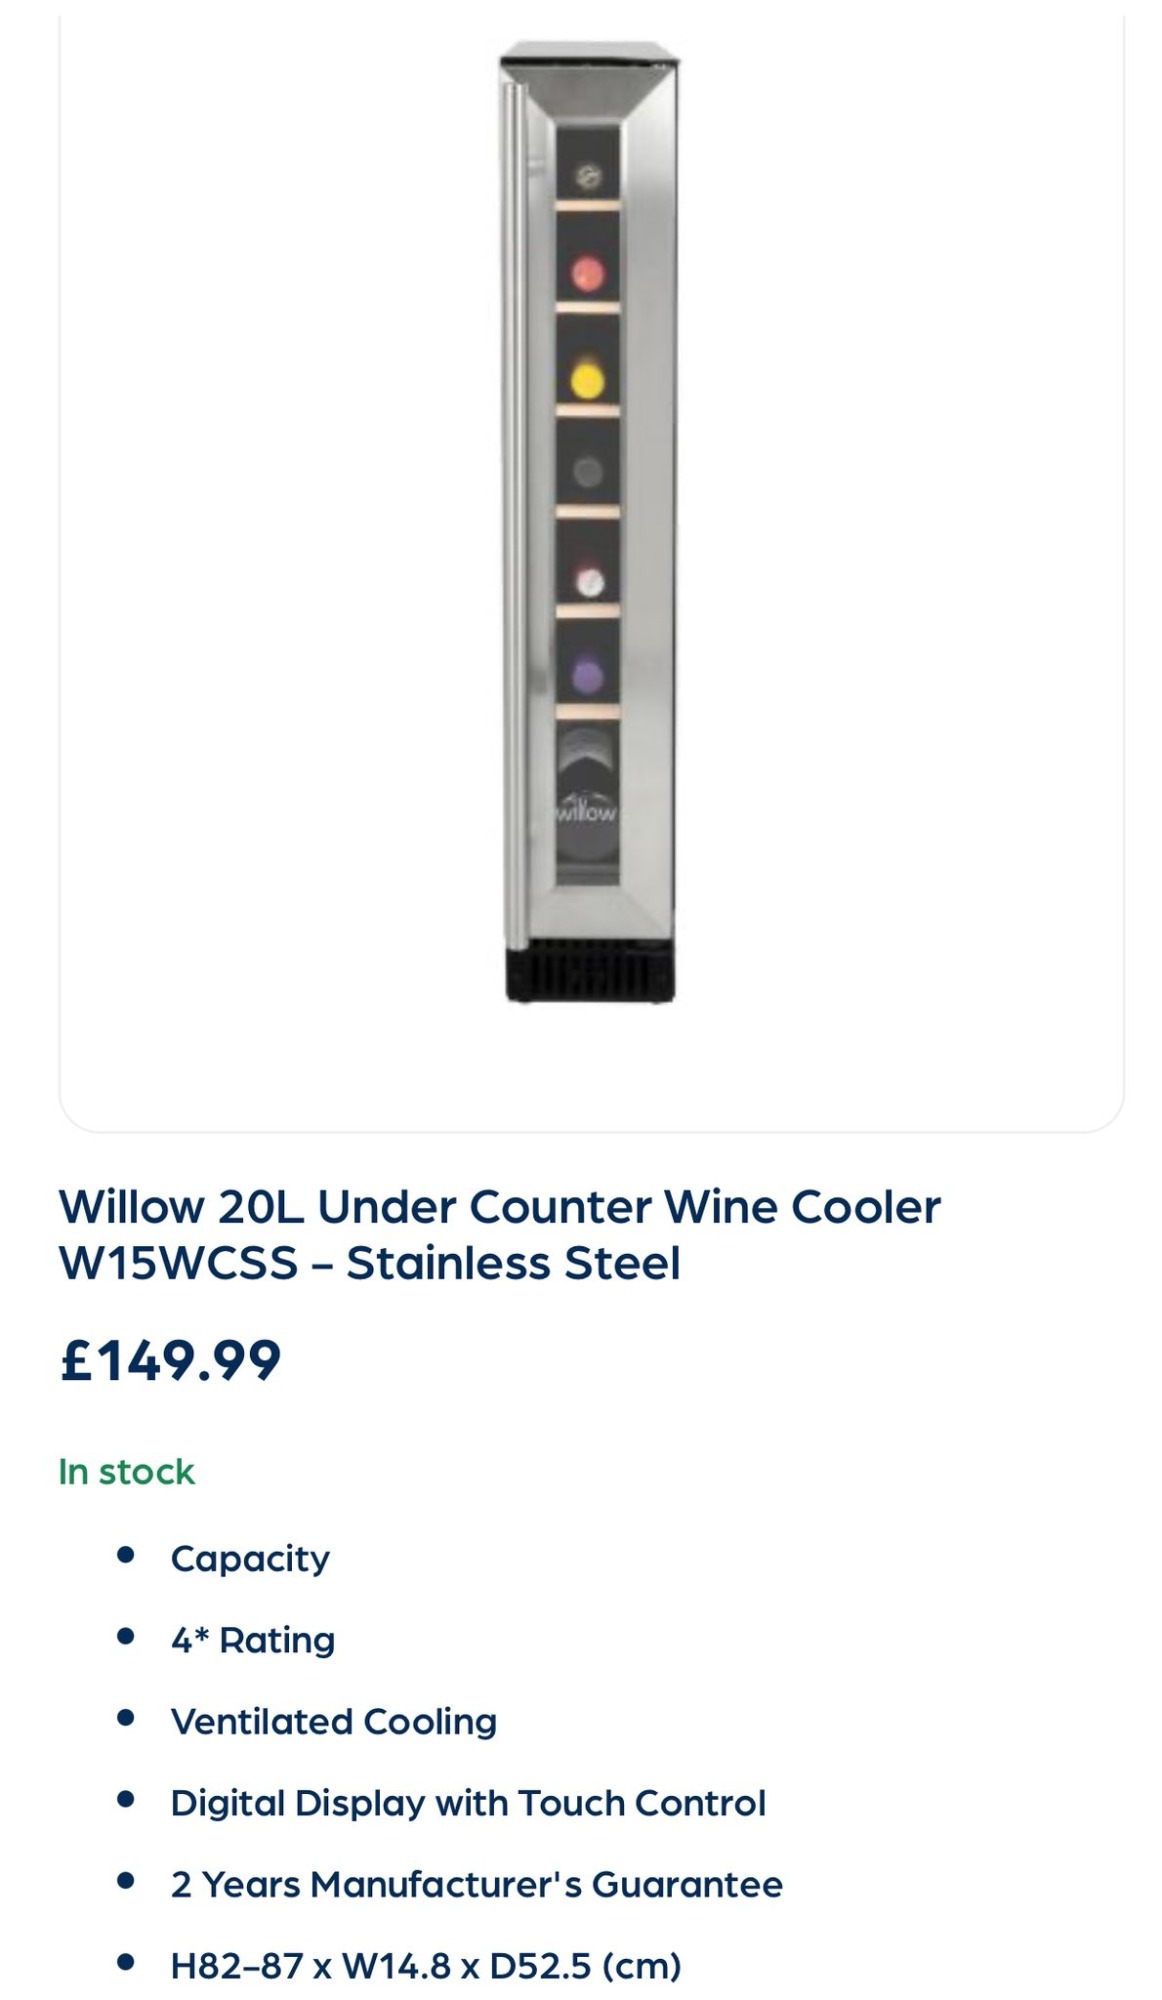The image size is (1162, 2000).
Task: Click the red bottle cap in cooler
Action: 588,272
